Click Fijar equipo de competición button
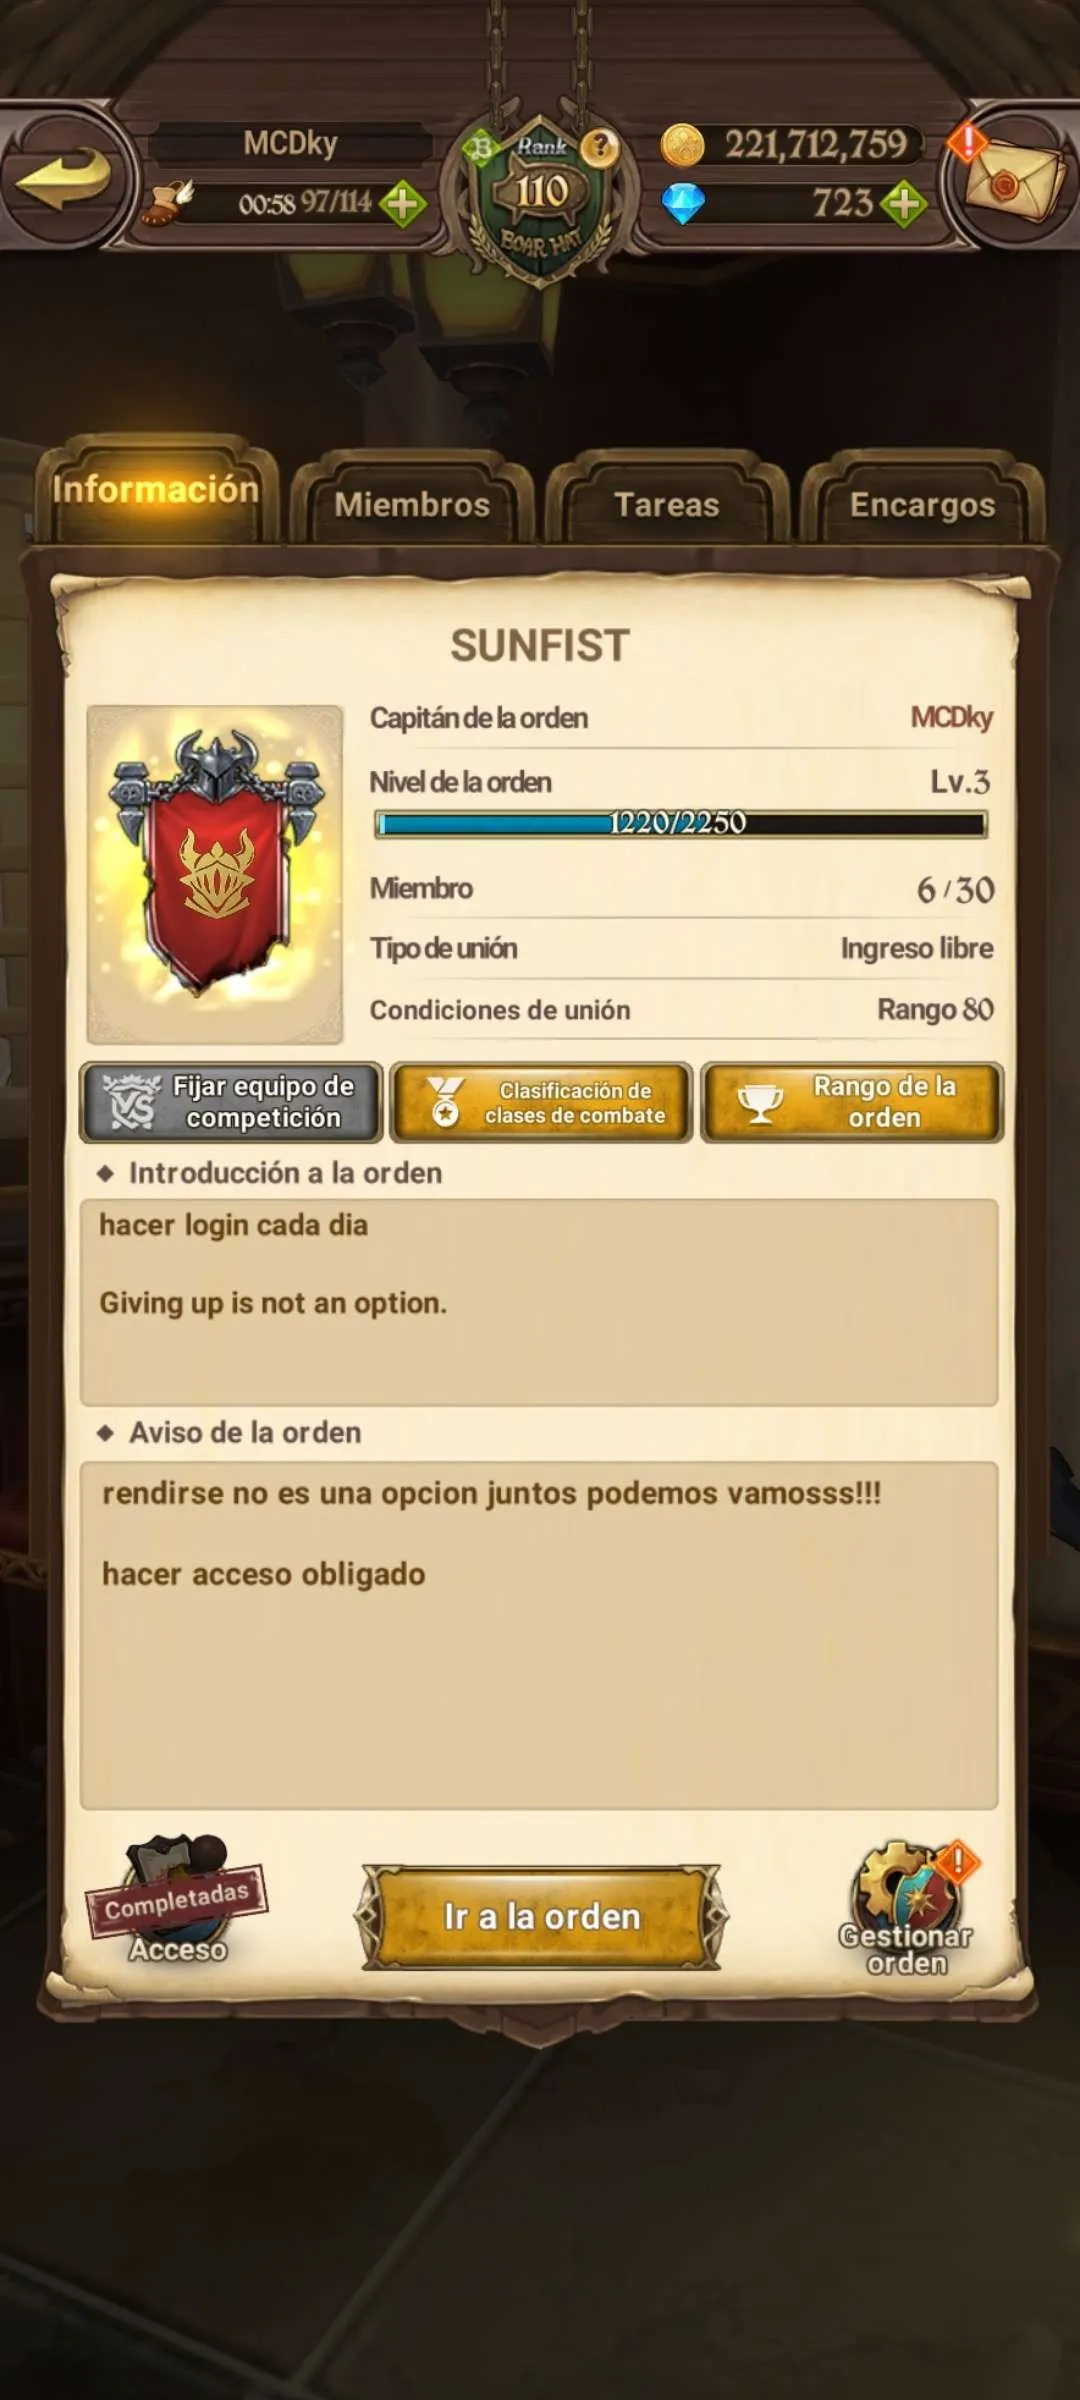The width and height of the screenshot is (1080, 2400). click(x=231, y=1102)
